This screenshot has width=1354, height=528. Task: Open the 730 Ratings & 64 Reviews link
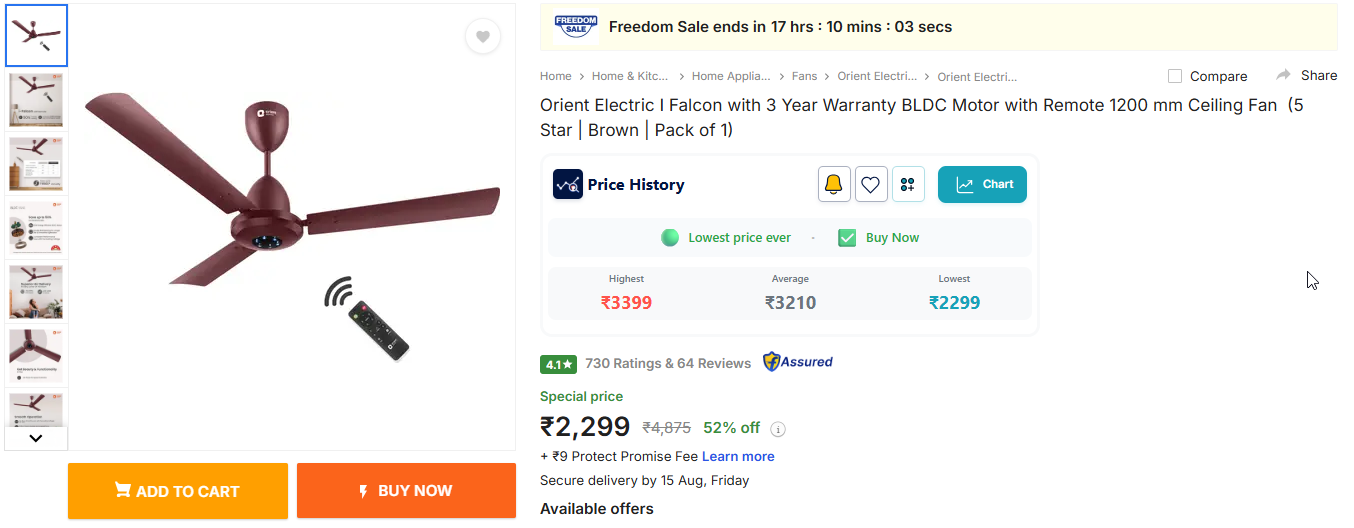pos(668,363)
